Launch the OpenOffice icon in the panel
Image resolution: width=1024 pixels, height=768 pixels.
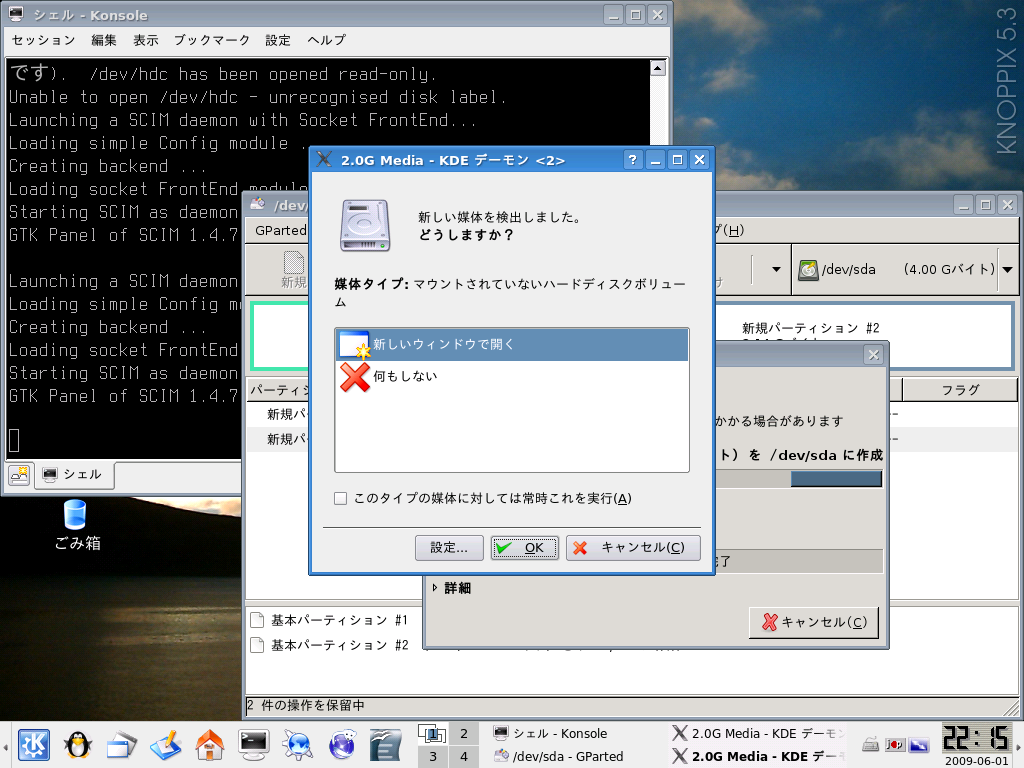pyautogui.click(x=385, y=744)
